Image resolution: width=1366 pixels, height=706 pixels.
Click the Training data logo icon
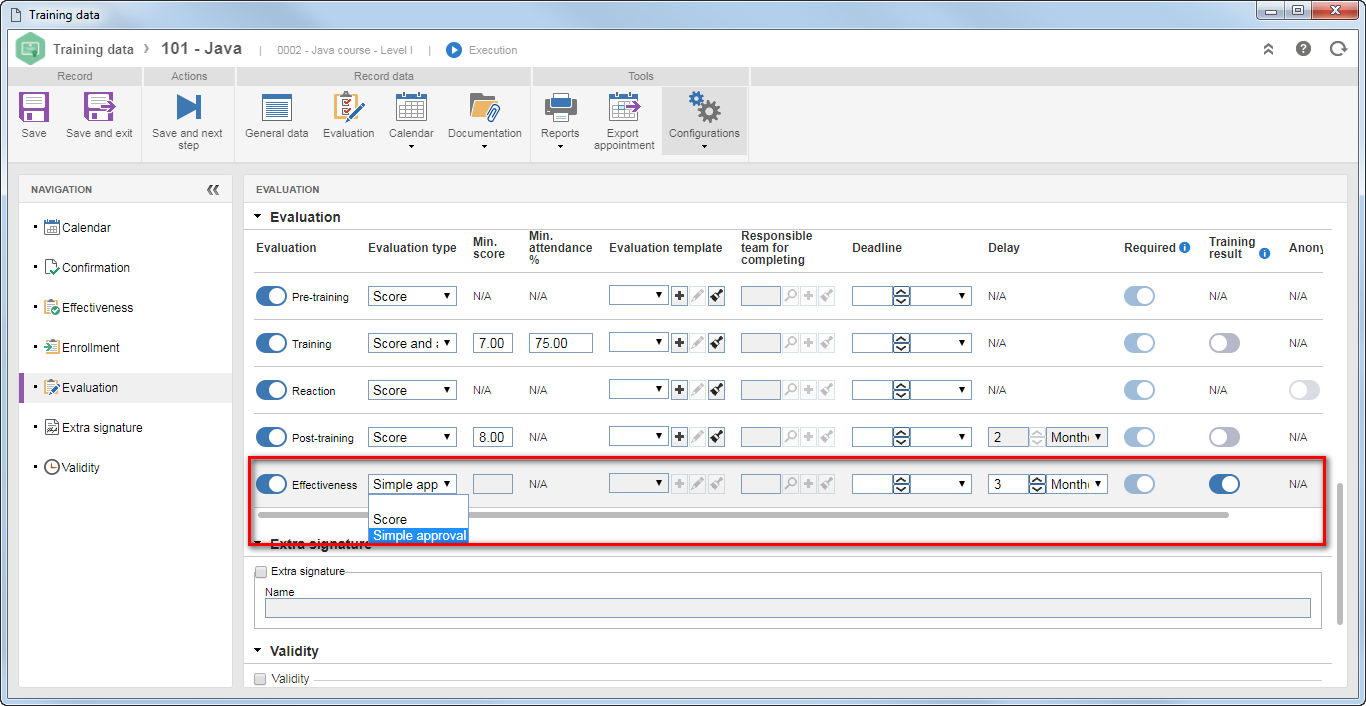[x=31, y=49]
